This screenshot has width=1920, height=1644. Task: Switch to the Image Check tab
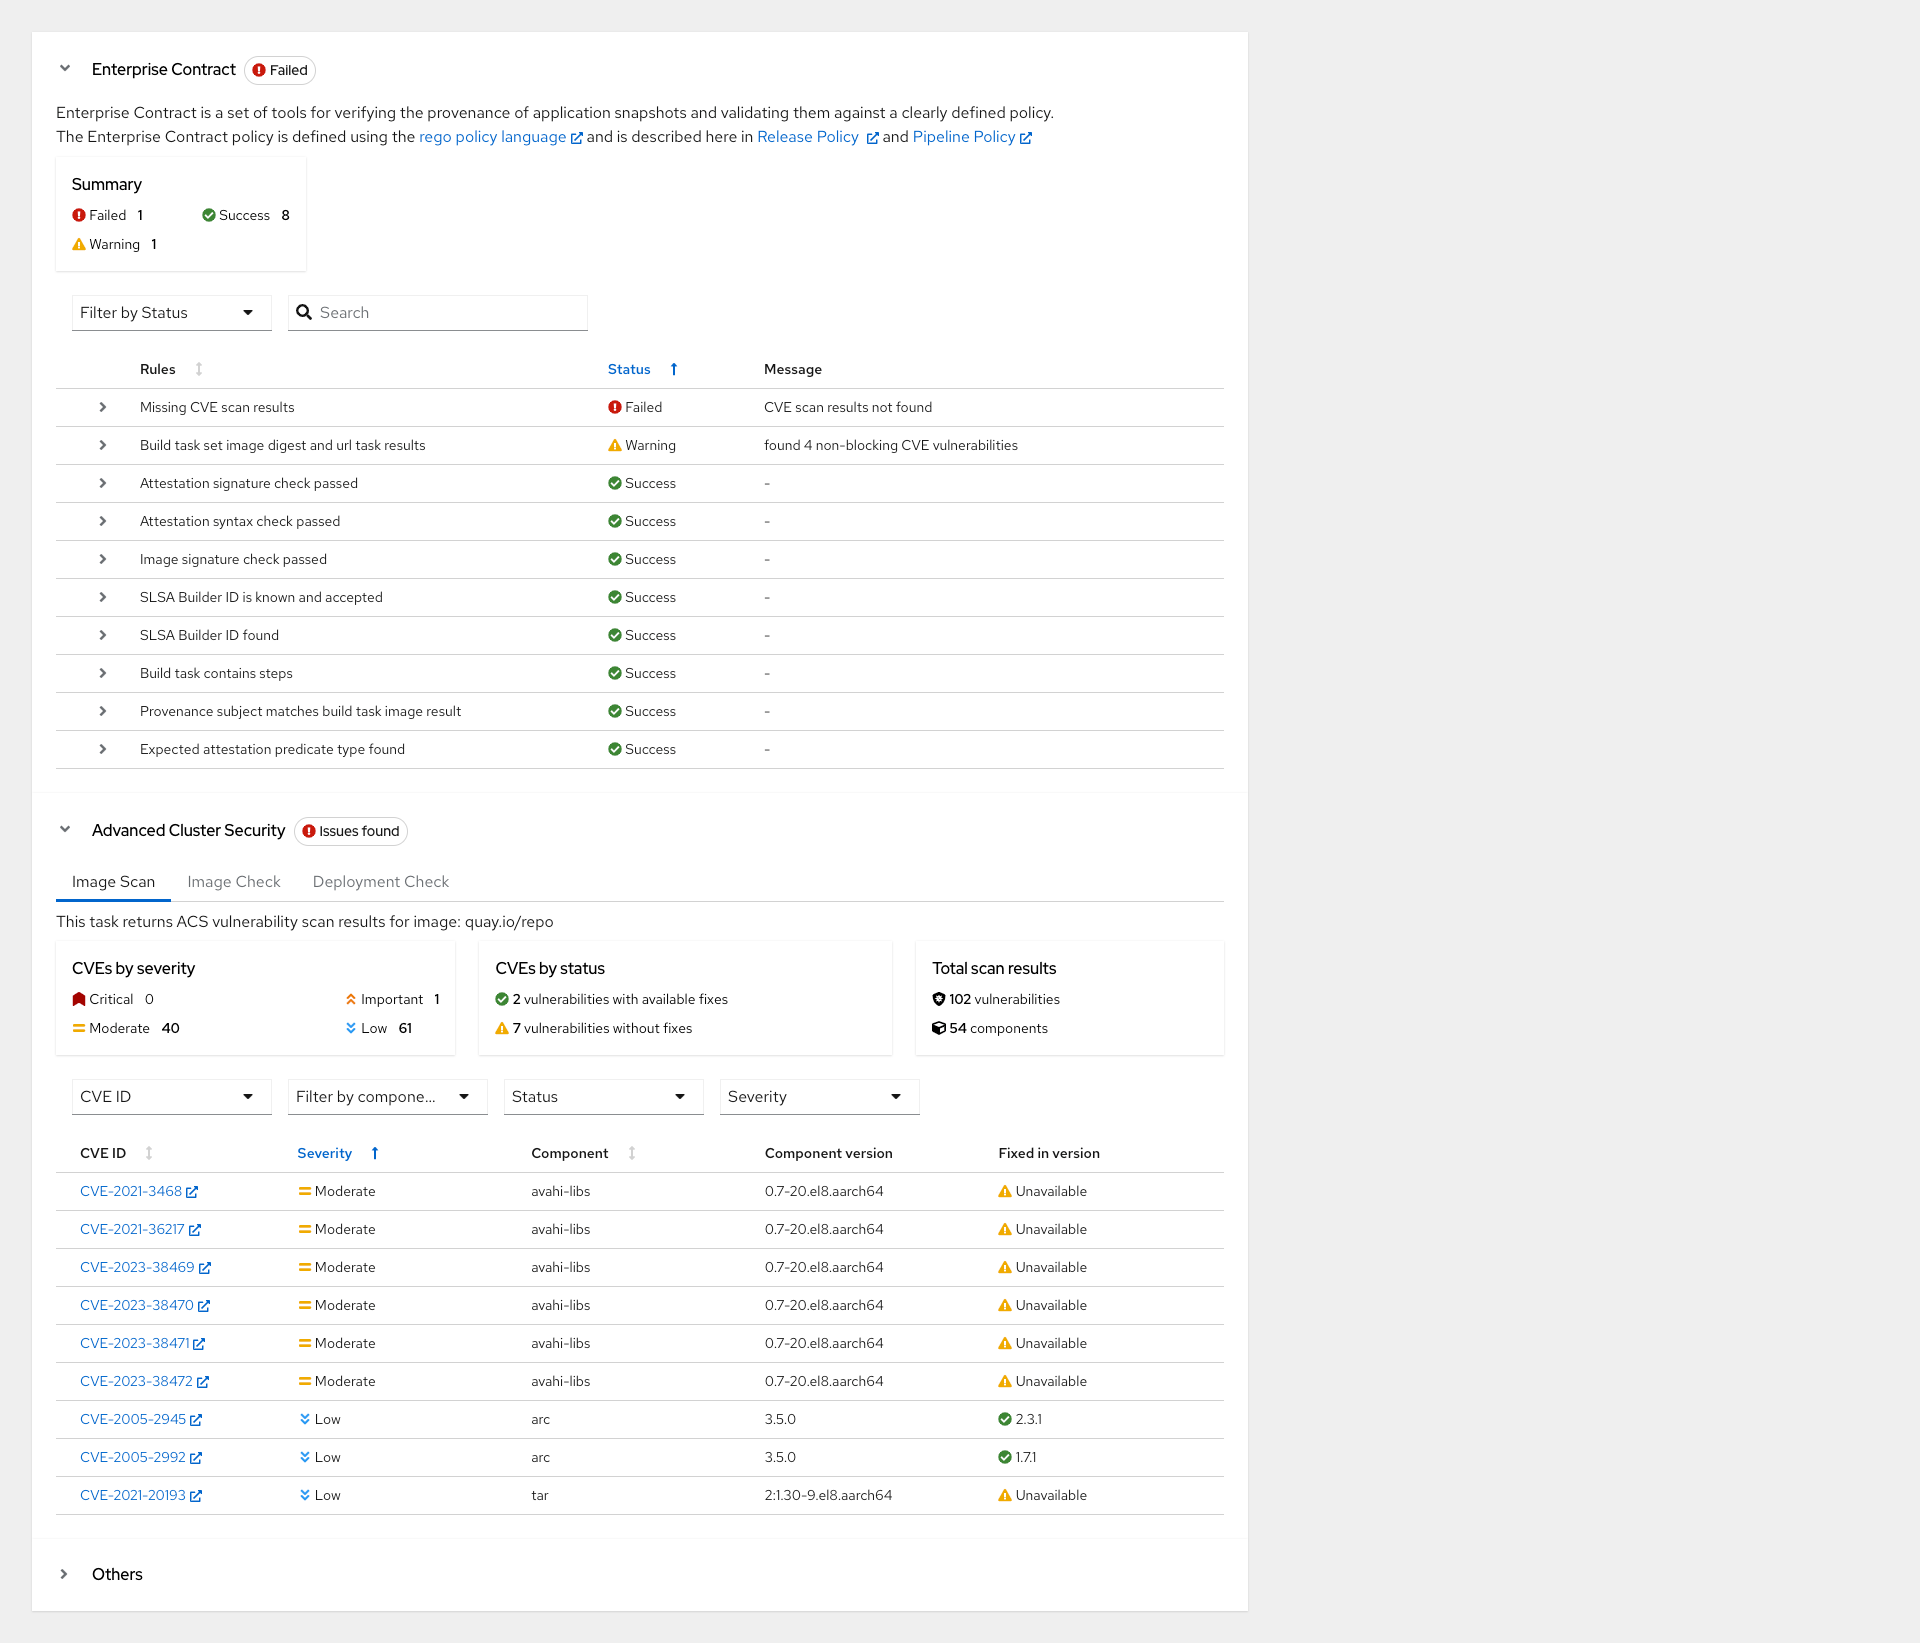coord(234,882)
